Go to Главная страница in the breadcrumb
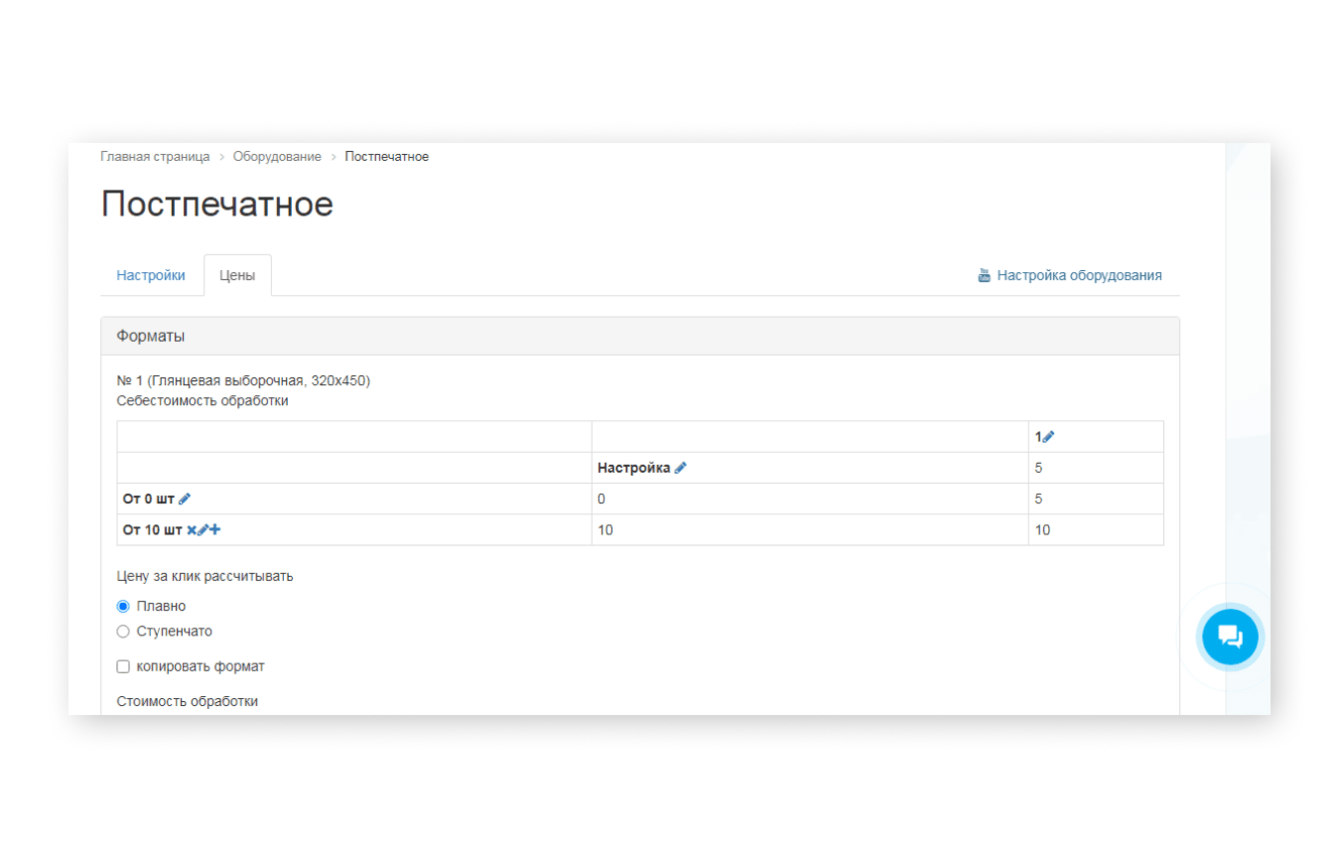1340x859 pixels. 155,157
